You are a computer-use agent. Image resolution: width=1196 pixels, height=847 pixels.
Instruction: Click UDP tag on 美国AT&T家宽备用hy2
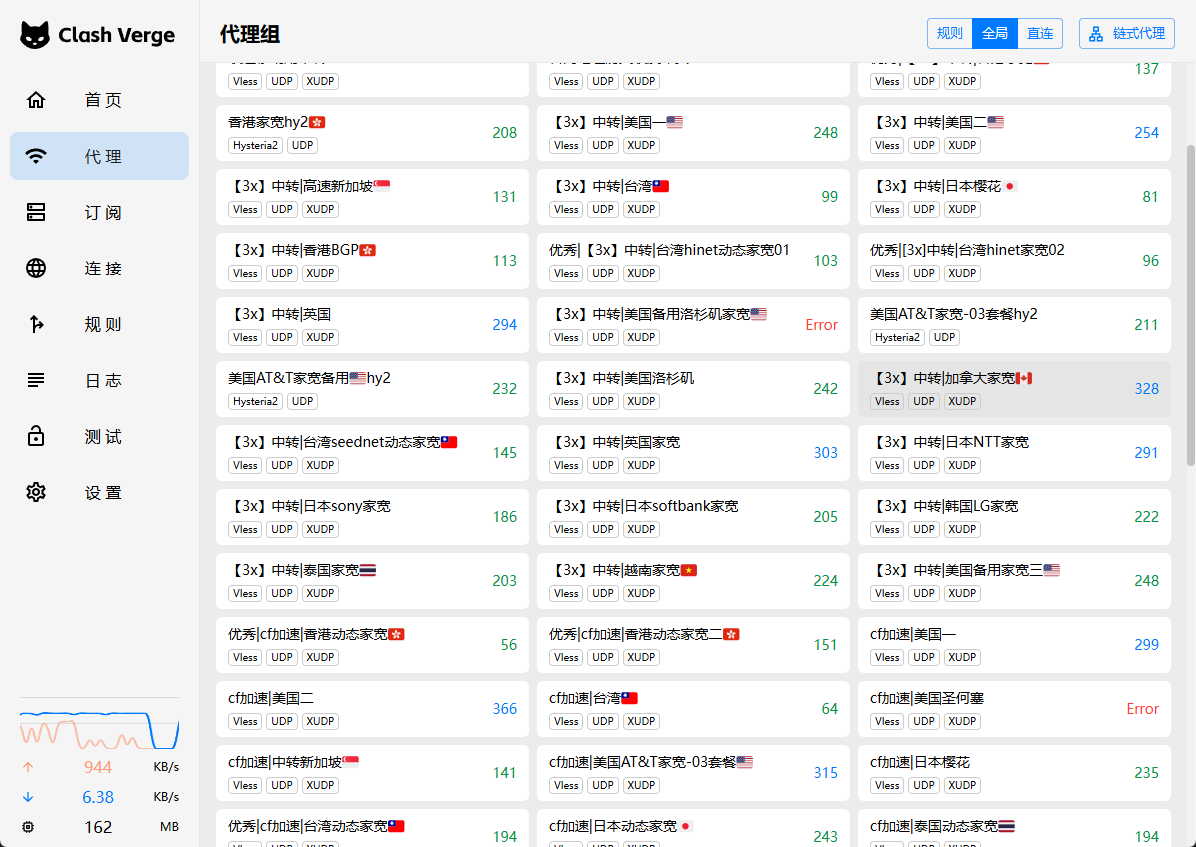pyautogui.click(x=303, y=401)
